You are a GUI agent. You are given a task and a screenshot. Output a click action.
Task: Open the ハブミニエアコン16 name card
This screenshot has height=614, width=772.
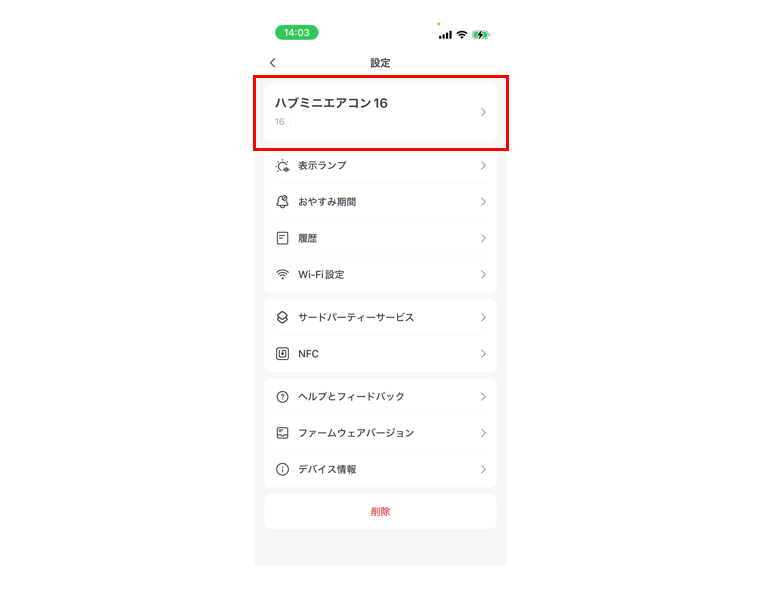tap(380, 112)
